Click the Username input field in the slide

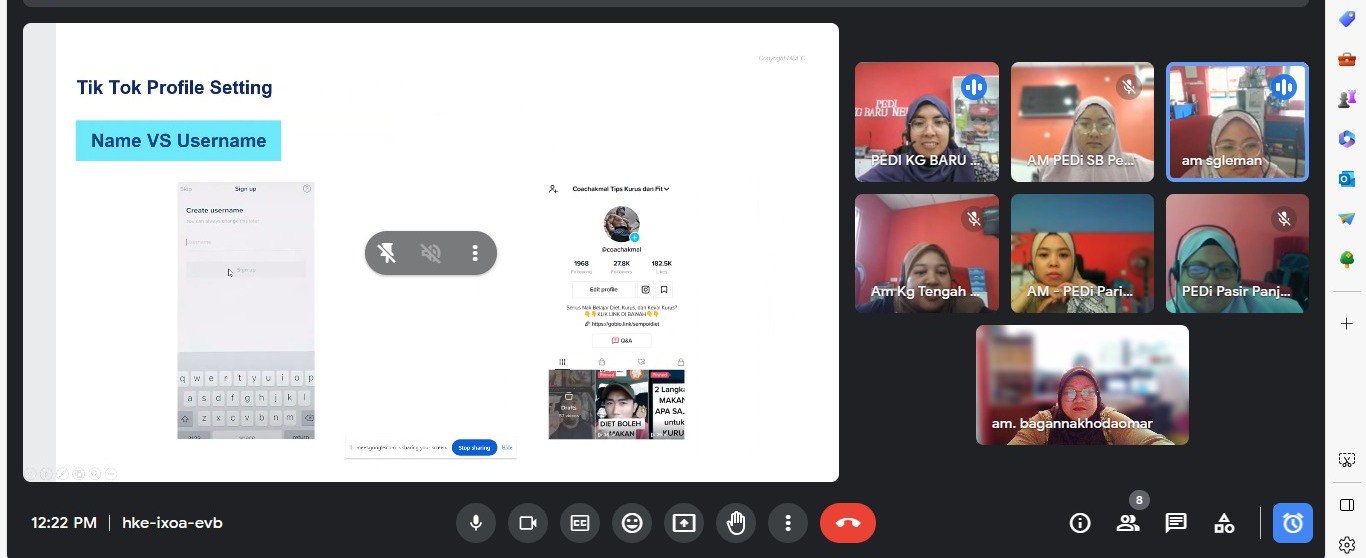246,241
